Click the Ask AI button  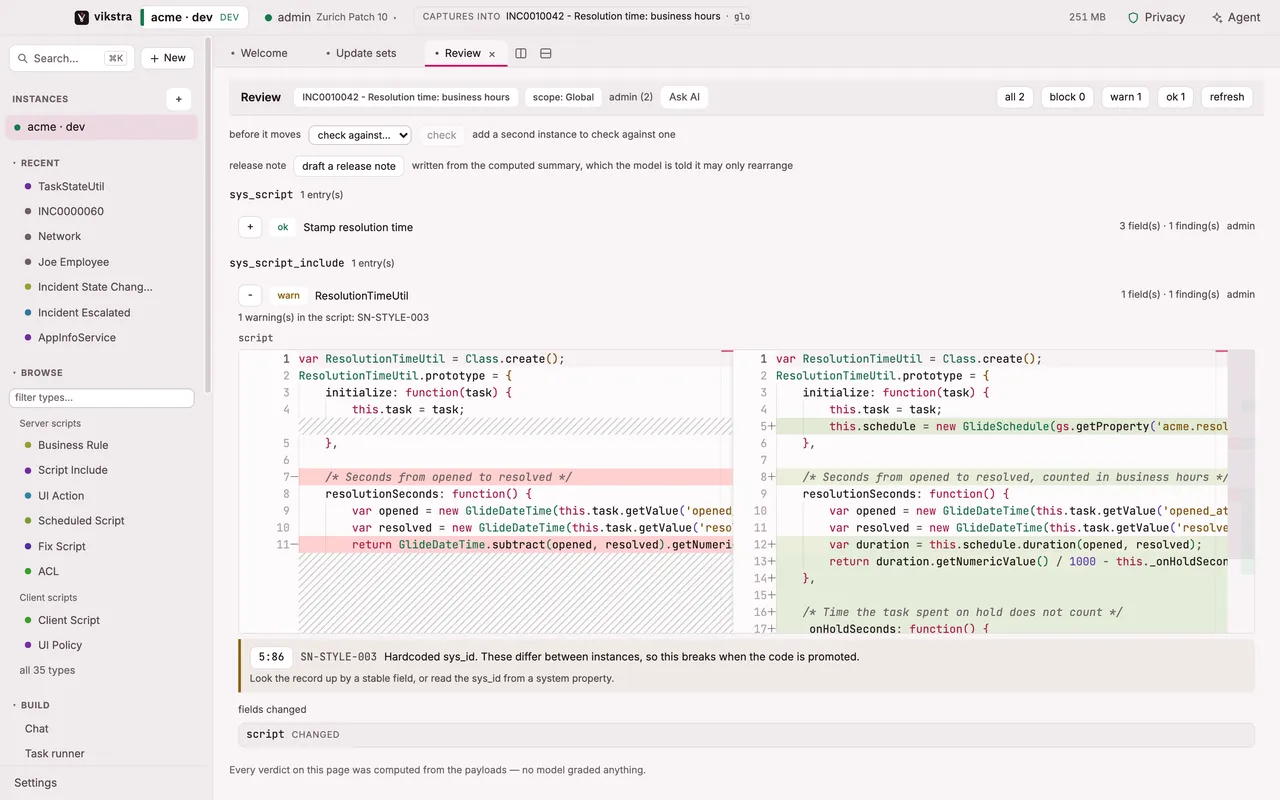685,97
